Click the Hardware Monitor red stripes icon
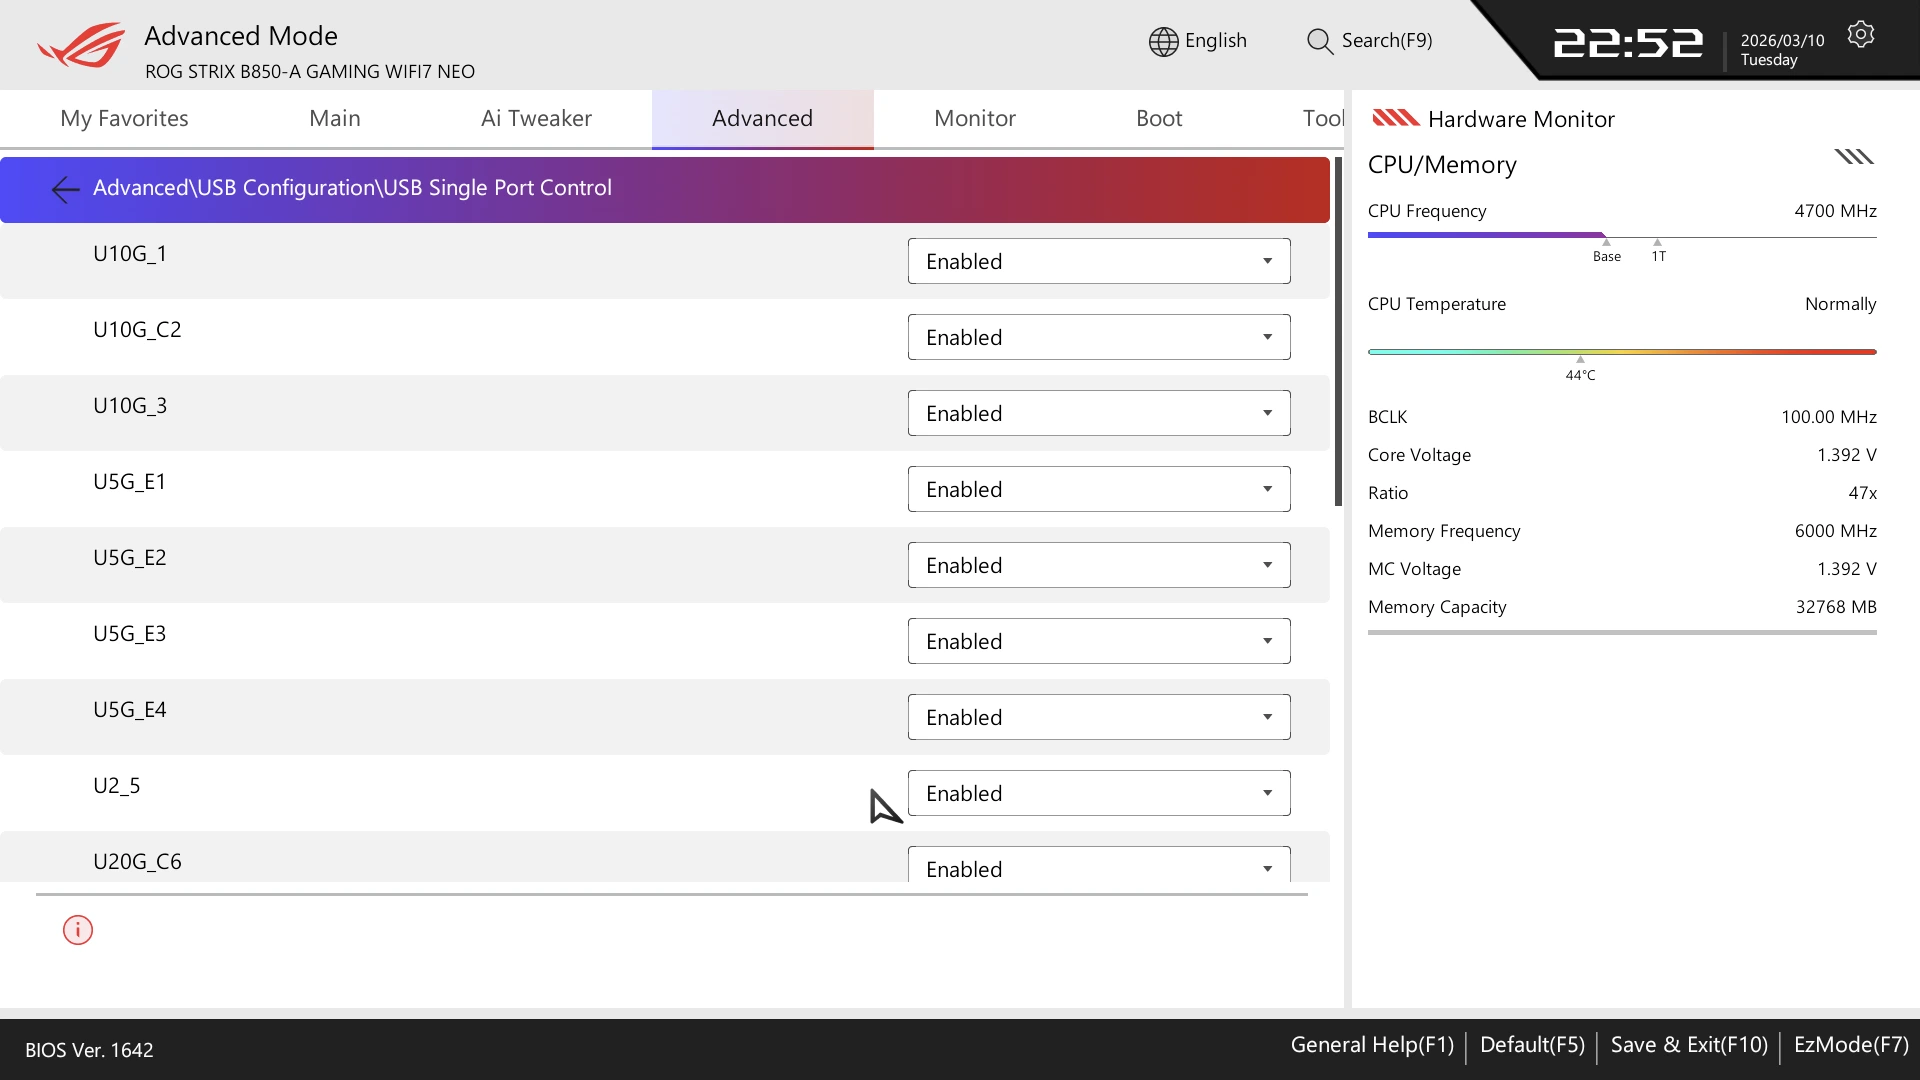This screenshot has height=1080, width=1920. click(x=1395, y=118)
